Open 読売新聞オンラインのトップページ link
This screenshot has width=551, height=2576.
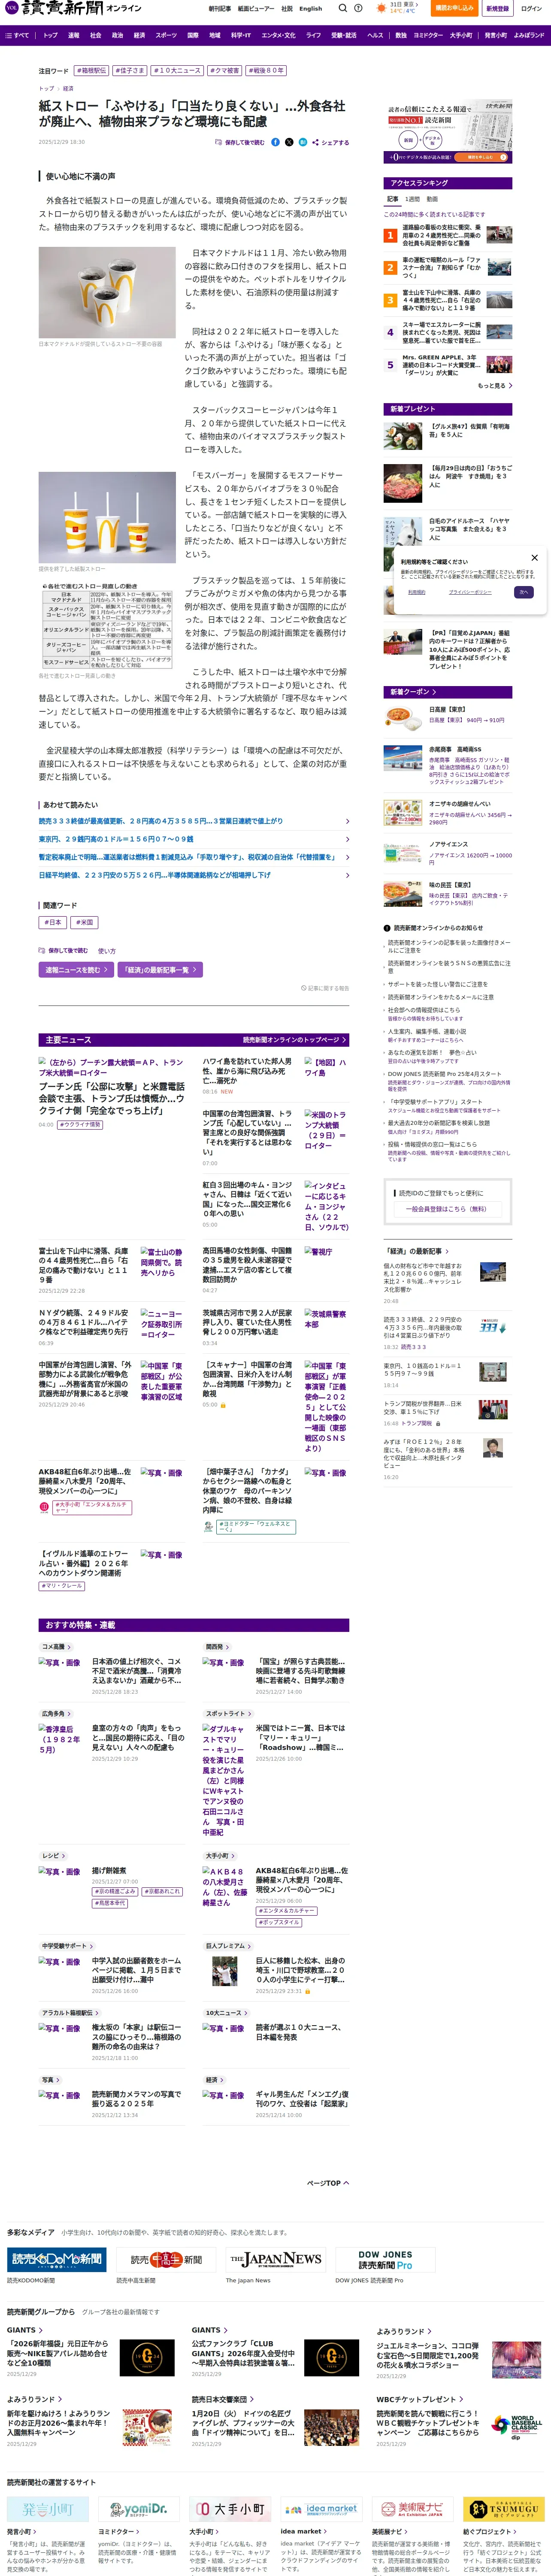point(295,1039)
